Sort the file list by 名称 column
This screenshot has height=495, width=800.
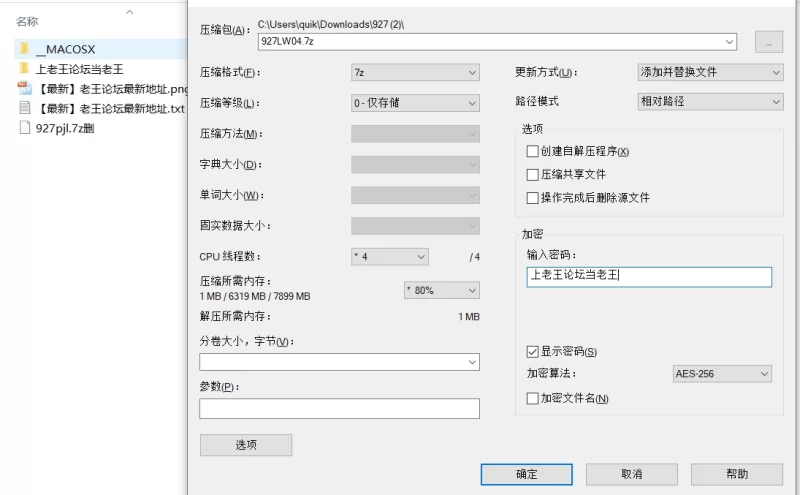(x=27, y=21)
